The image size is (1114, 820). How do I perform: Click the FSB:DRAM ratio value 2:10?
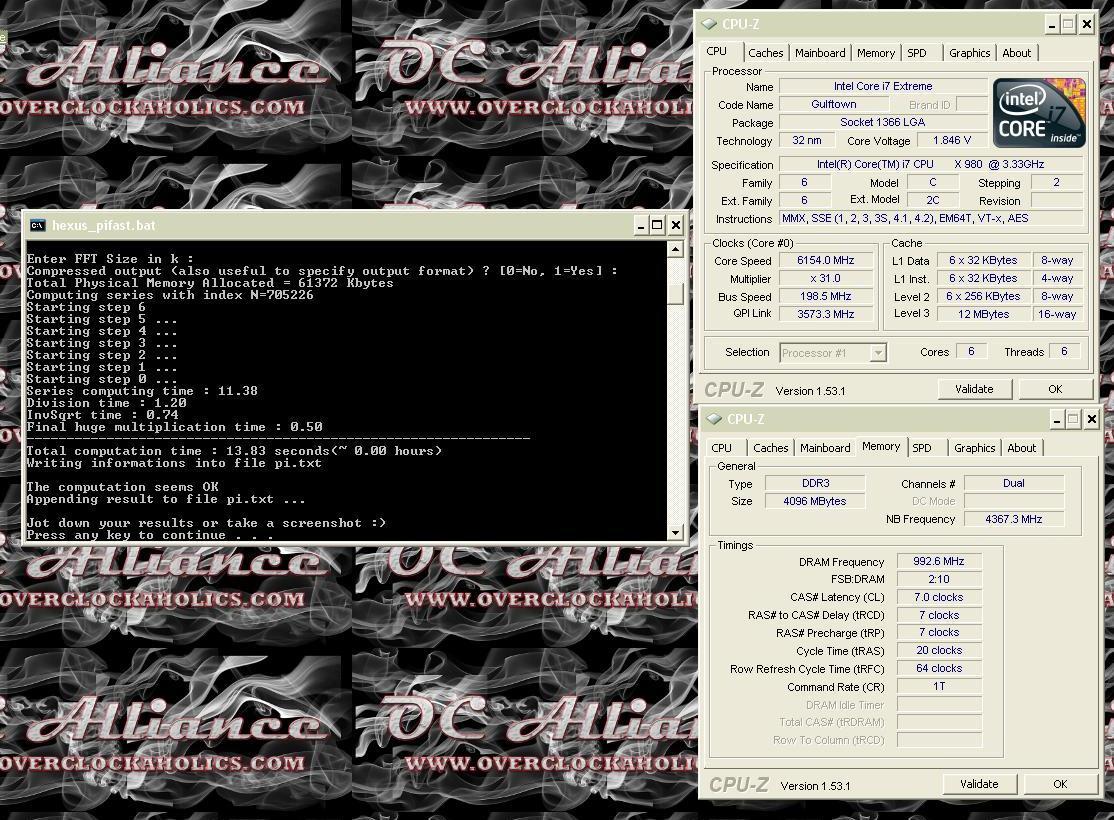pyautogui.click(x=939, y=579)
